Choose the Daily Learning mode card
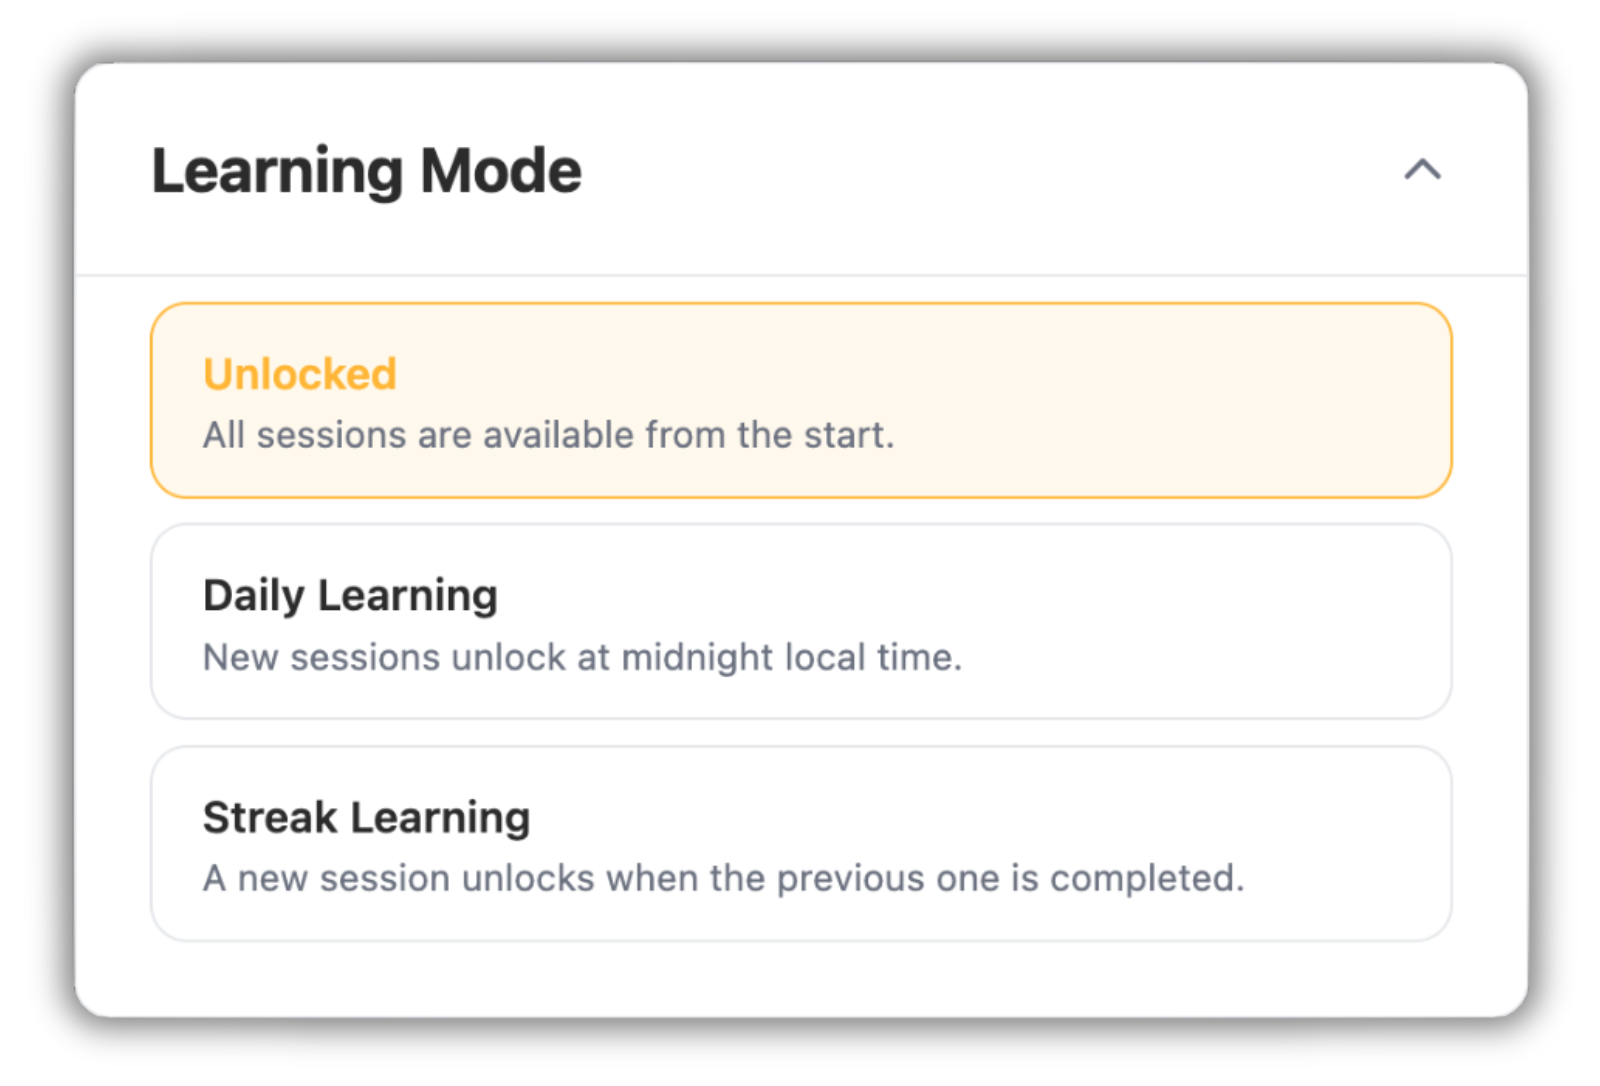 (x=801, y=621)
